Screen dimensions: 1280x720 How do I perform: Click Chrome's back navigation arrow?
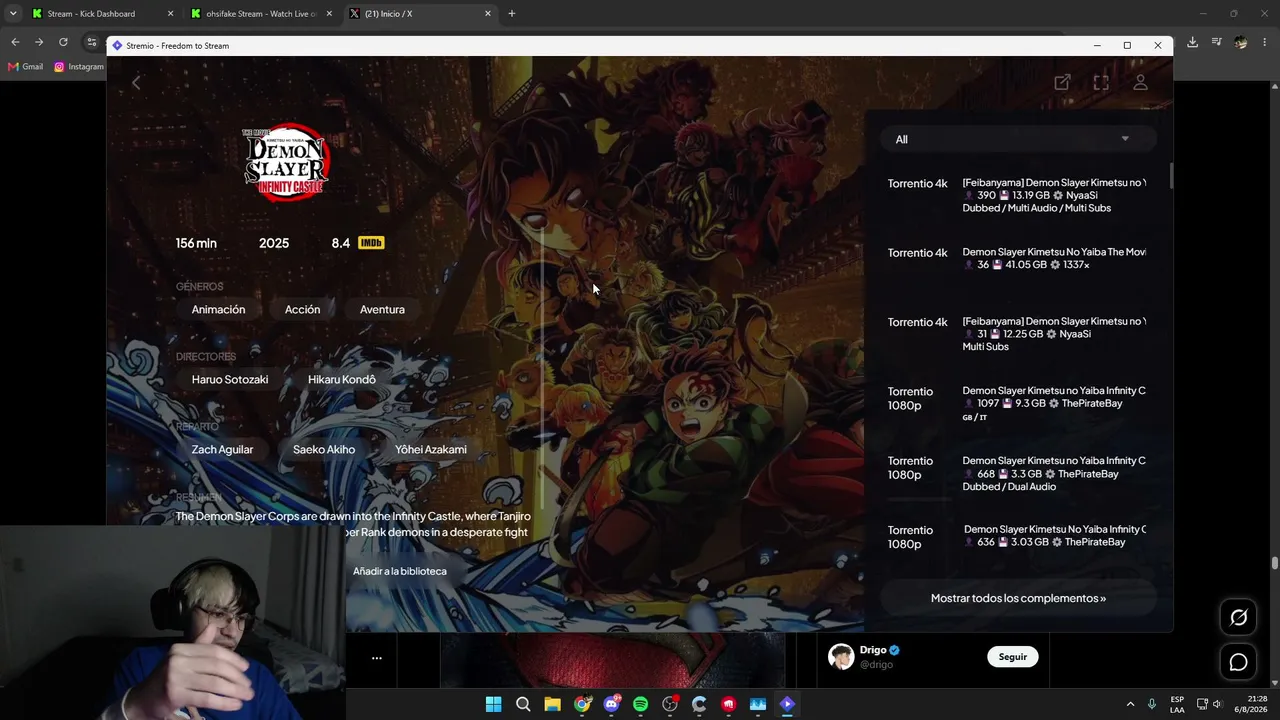tap(15, 42)
